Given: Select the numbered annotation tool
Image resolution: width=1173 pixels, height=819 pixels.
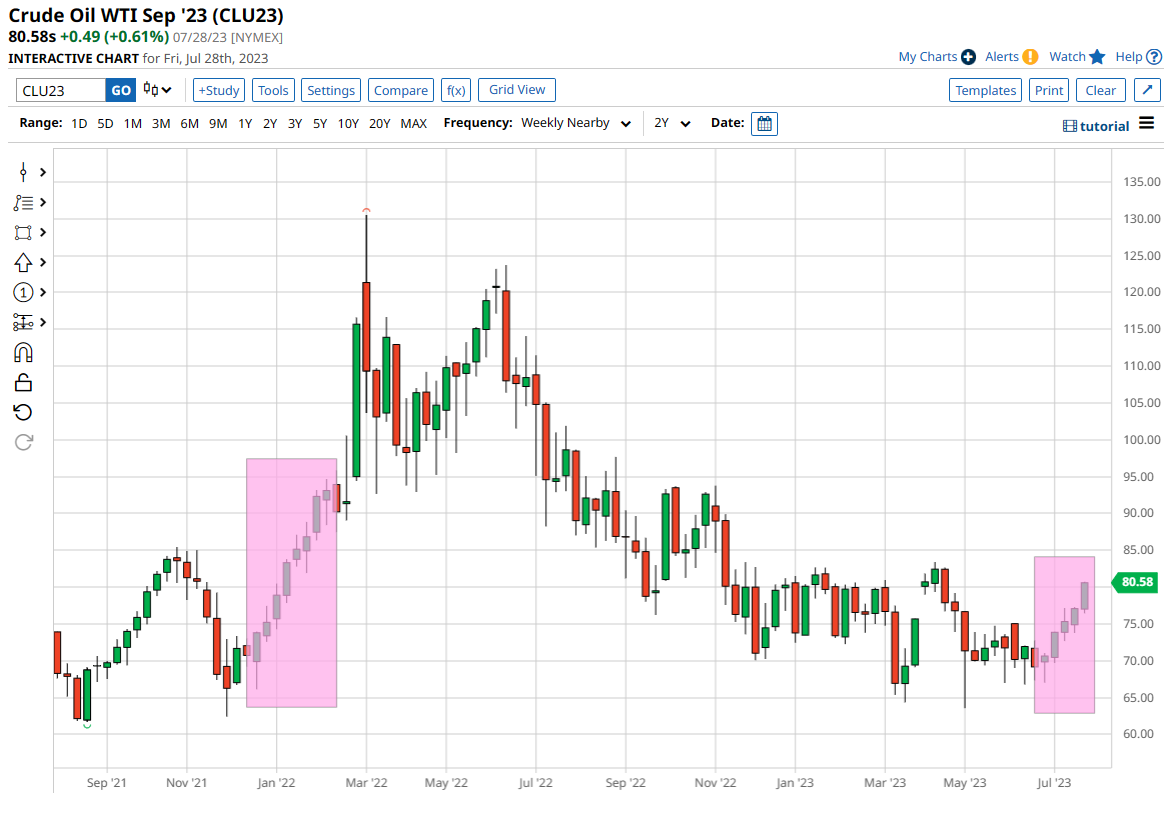Looking at the screenshot, I should [23, 292].
